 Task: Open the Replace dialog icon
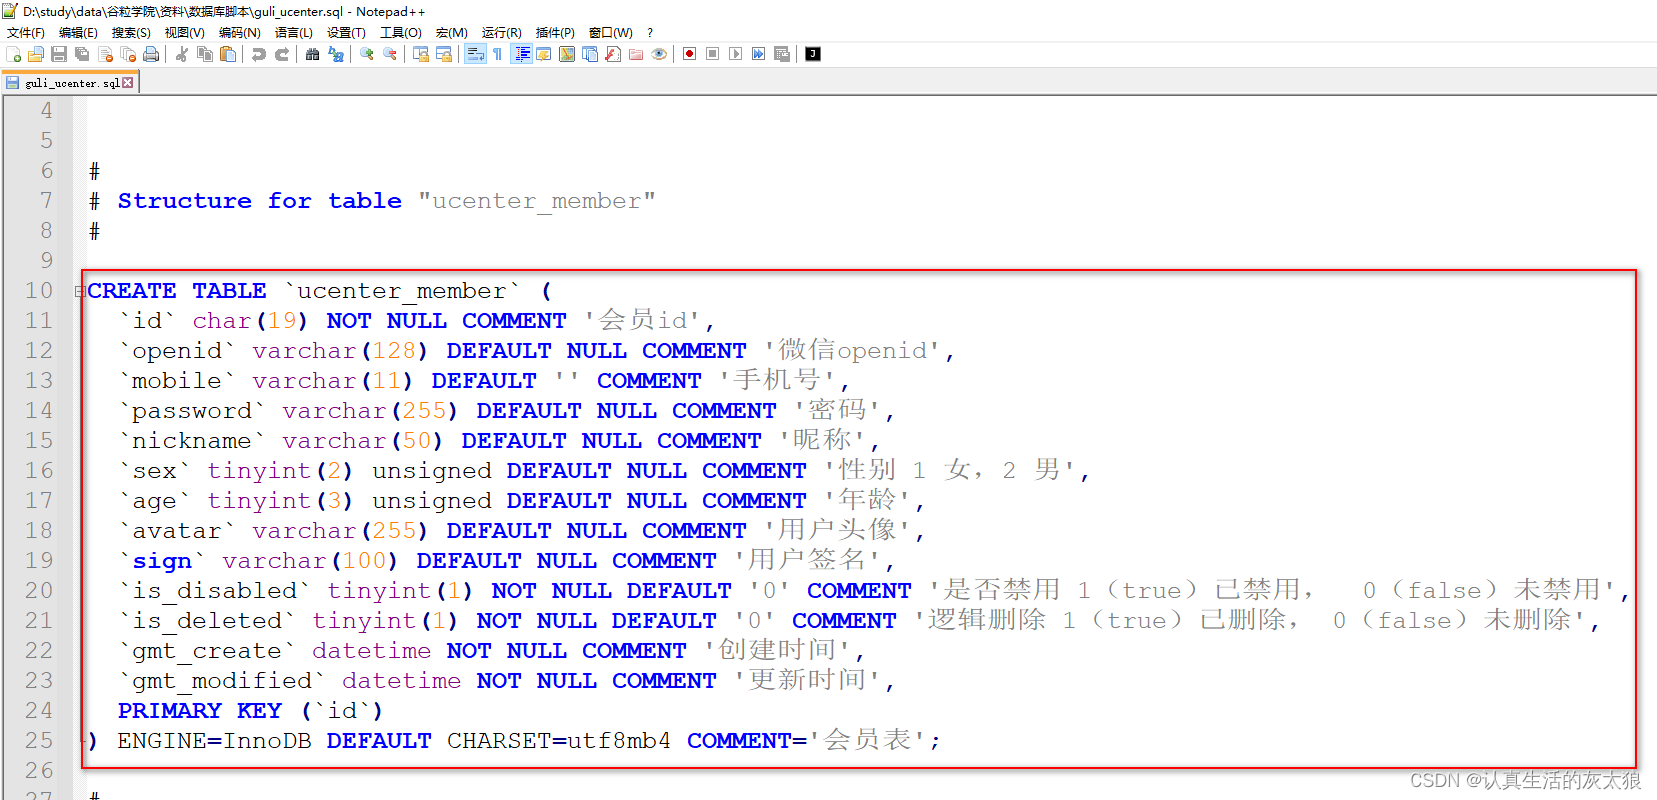[336, 54]
